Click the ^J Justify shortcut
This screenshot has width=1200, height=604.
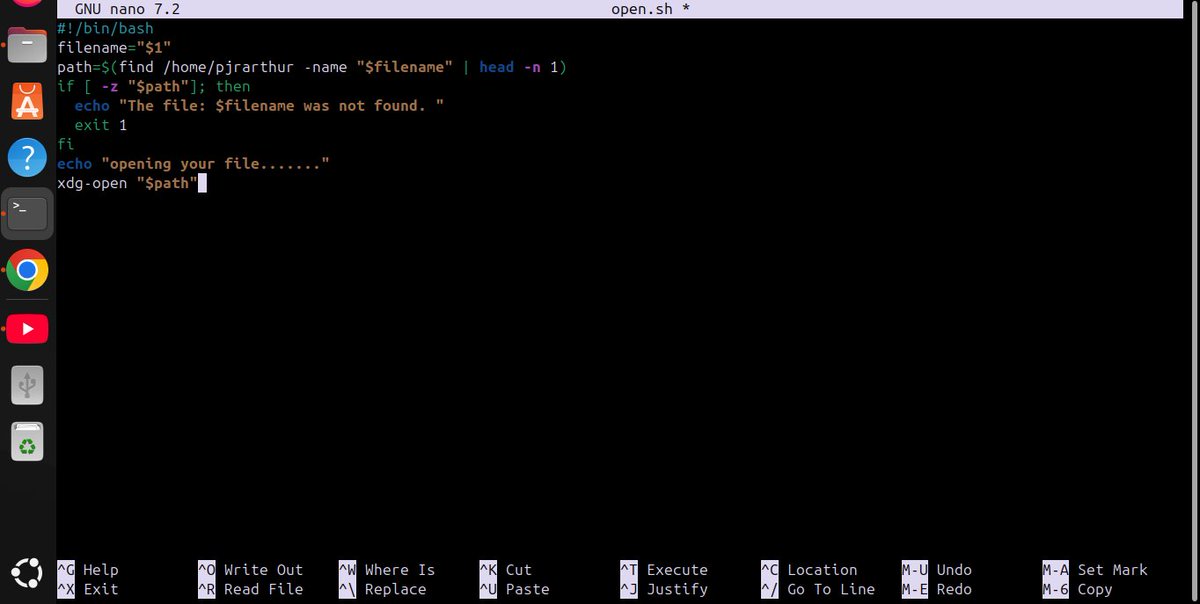coord(664,589)
